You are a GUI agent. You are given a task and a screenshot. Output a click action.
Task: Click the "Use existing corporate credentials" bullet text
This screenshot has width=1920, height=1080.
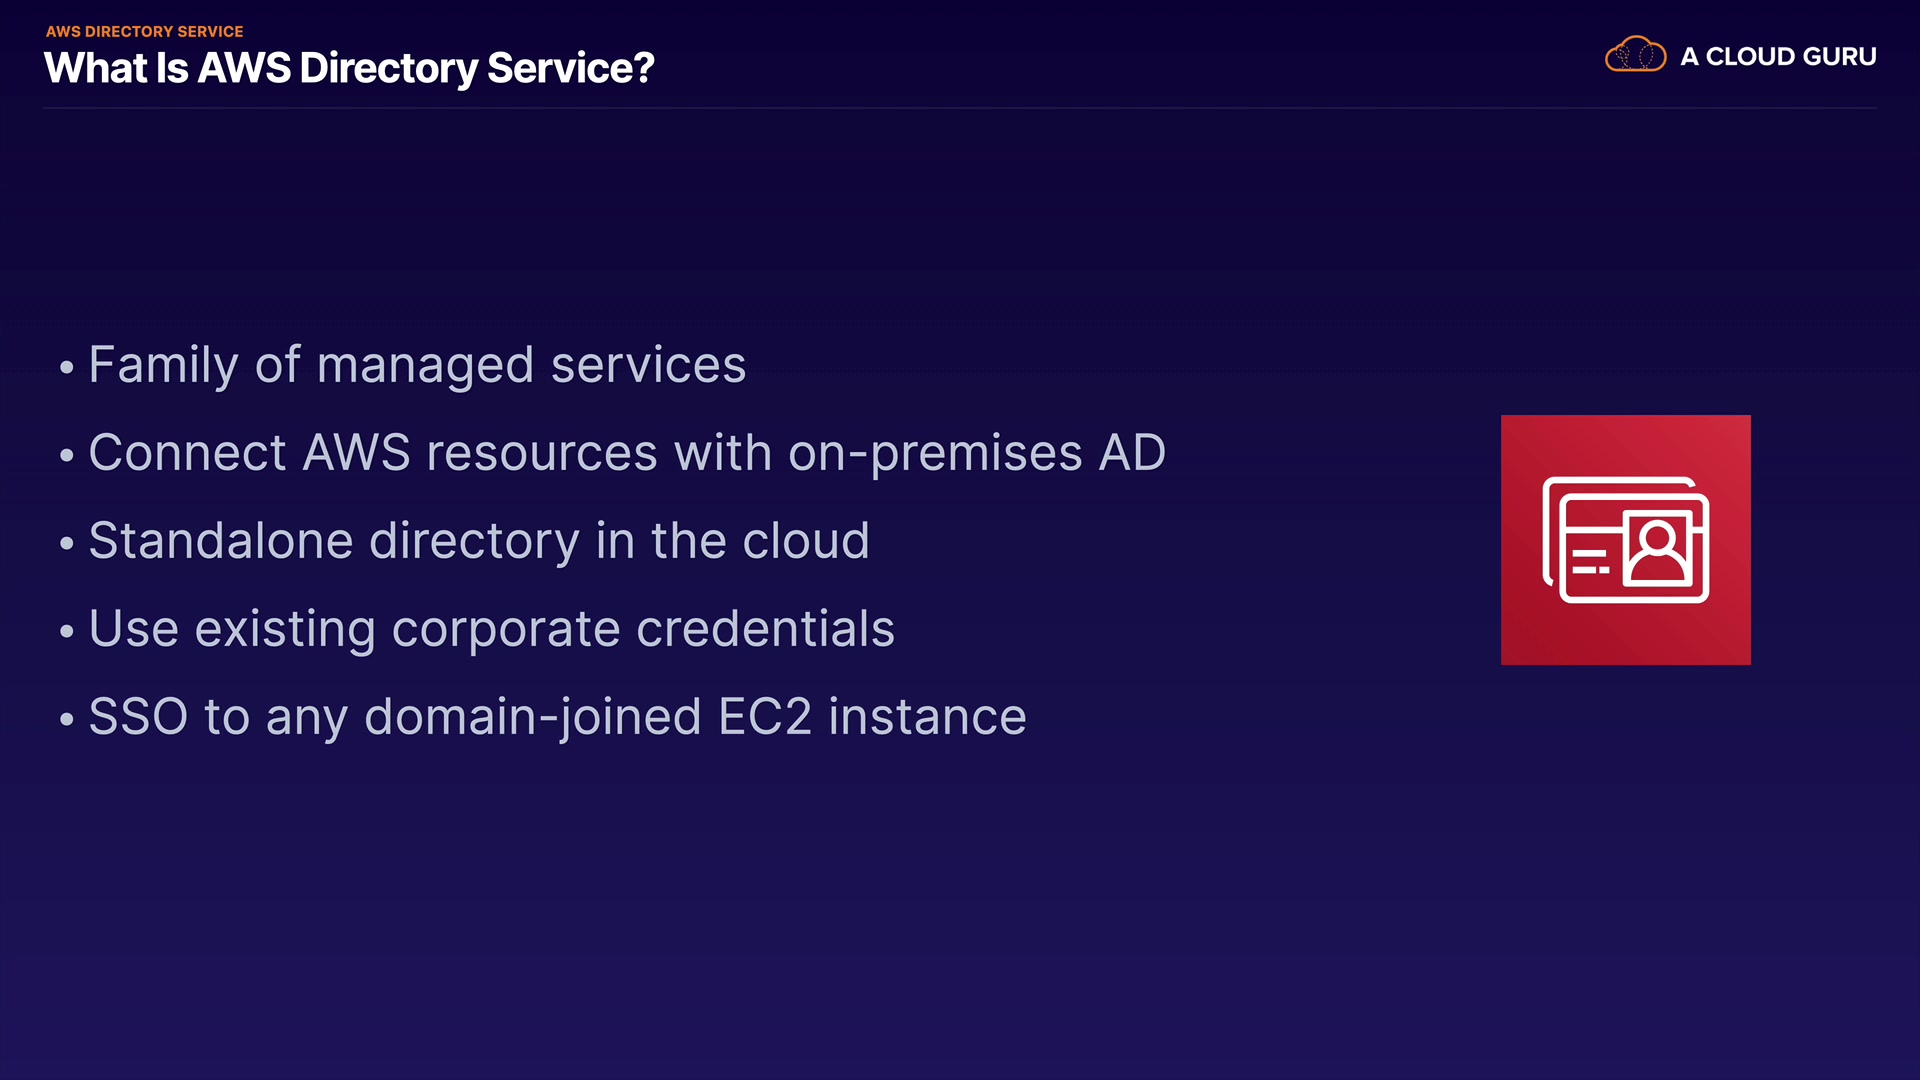[491, 629]
